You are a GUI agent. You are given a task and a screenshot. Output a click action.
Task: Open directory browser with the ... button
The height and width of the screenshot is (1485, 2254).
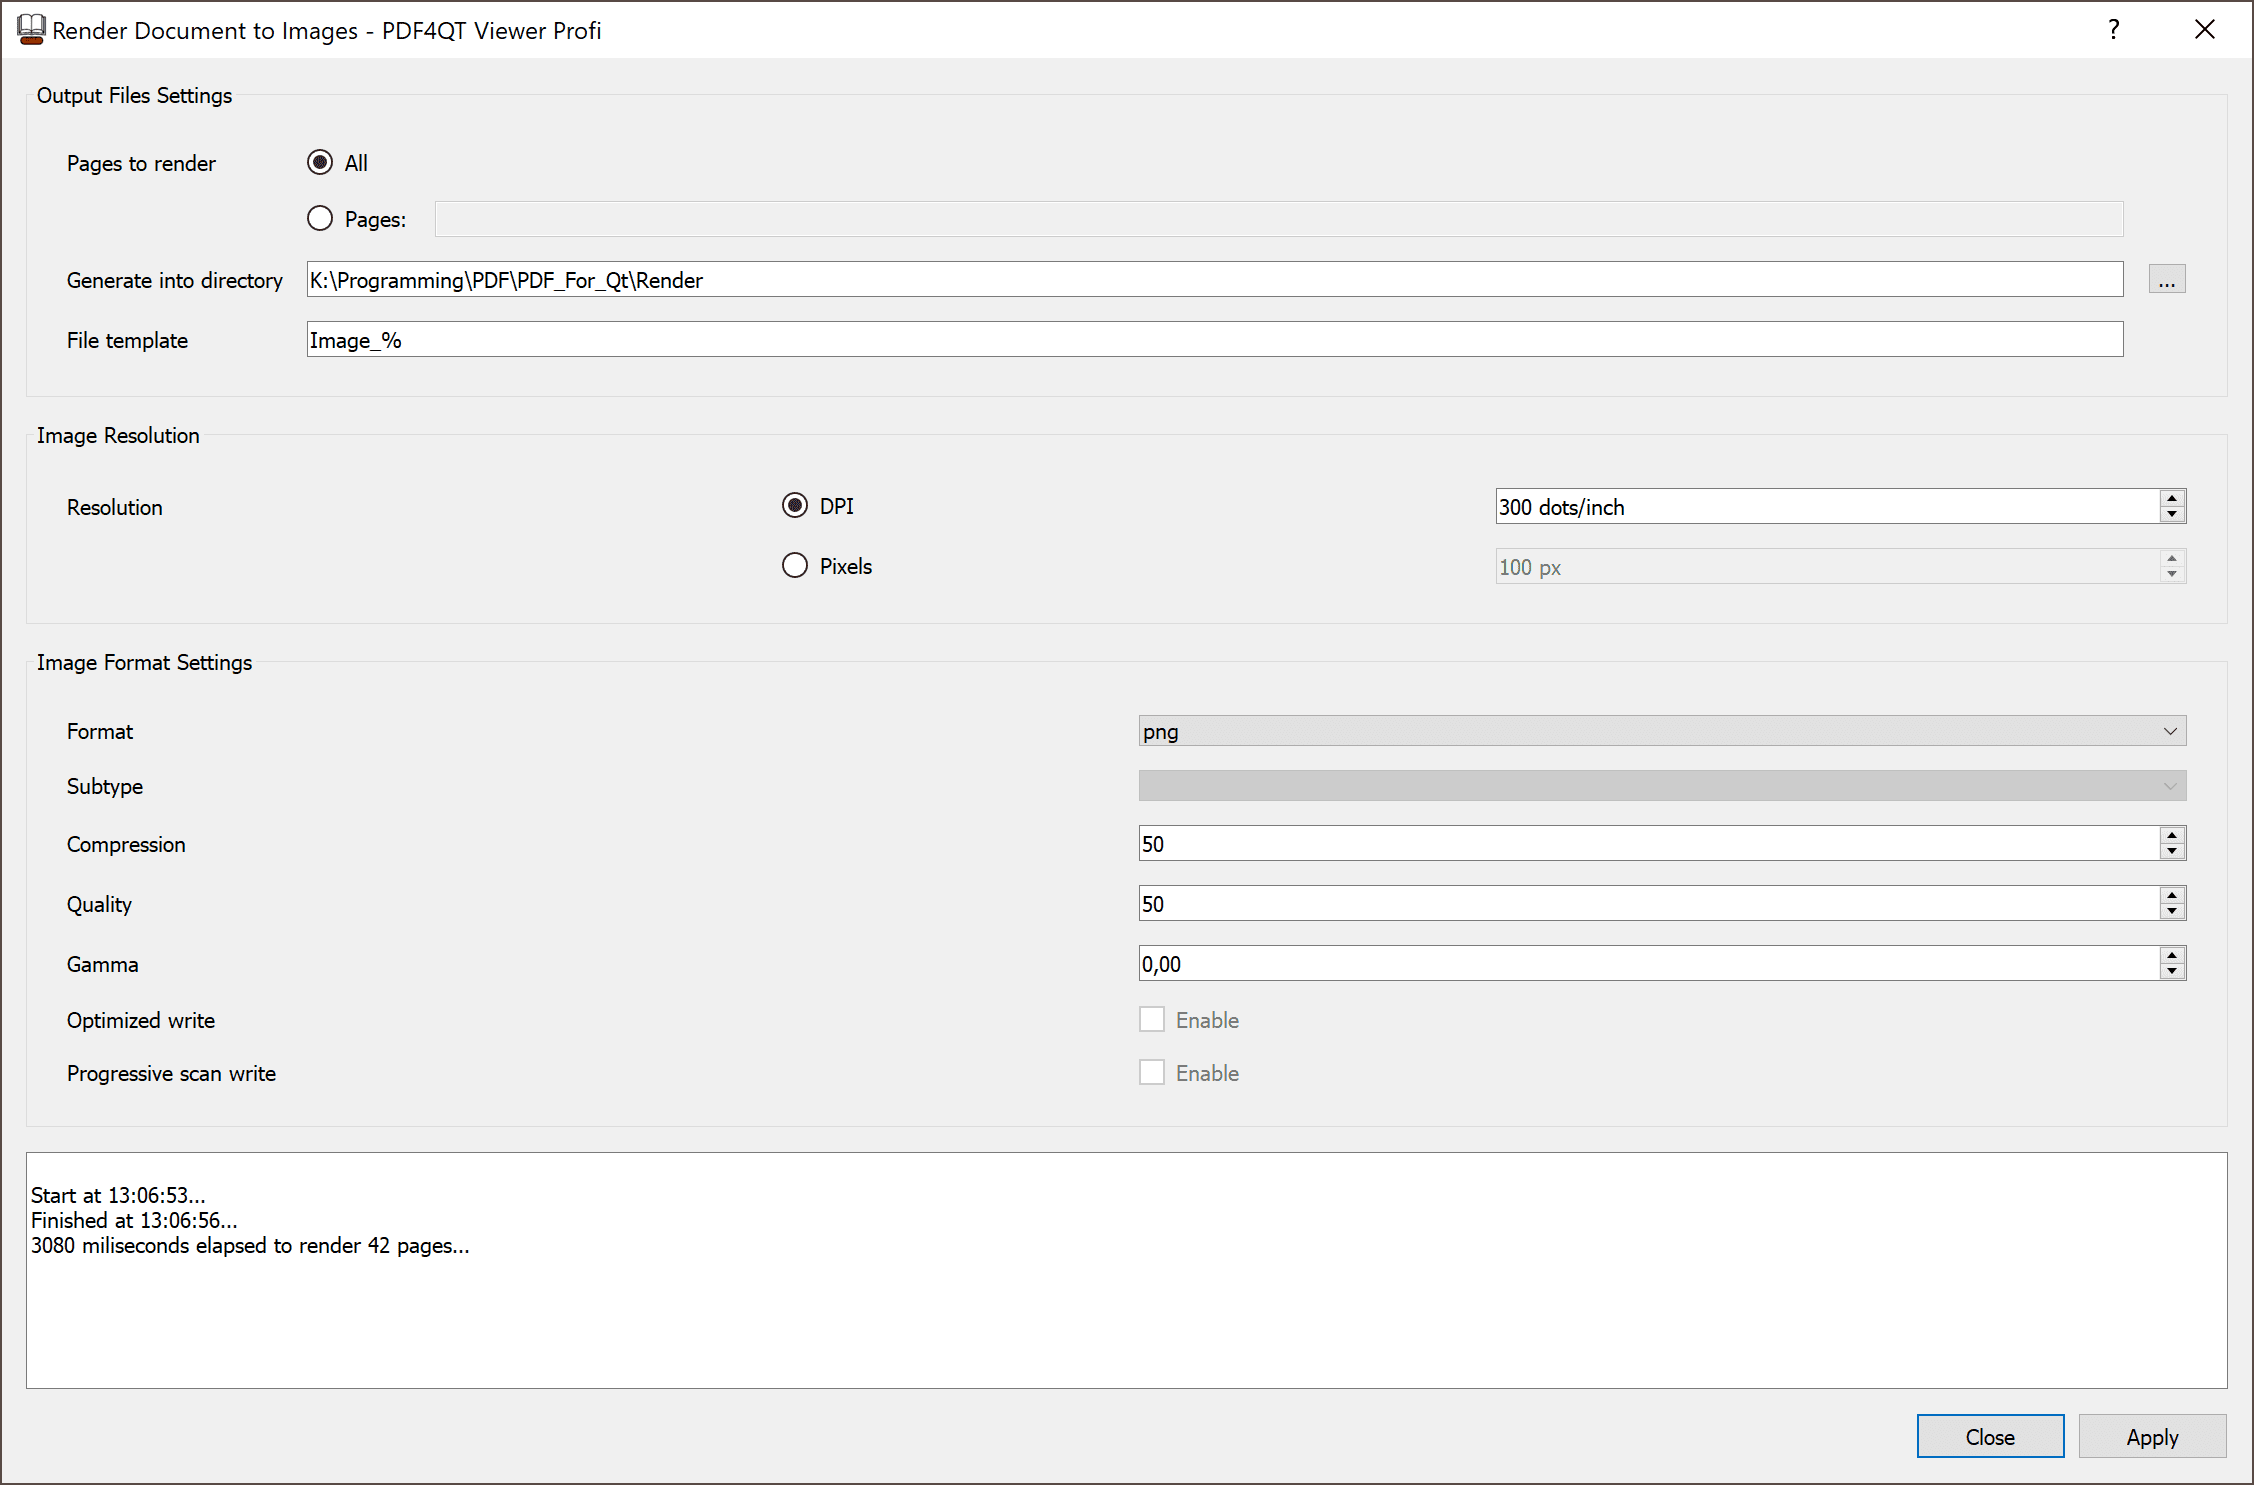[2166, 280]
